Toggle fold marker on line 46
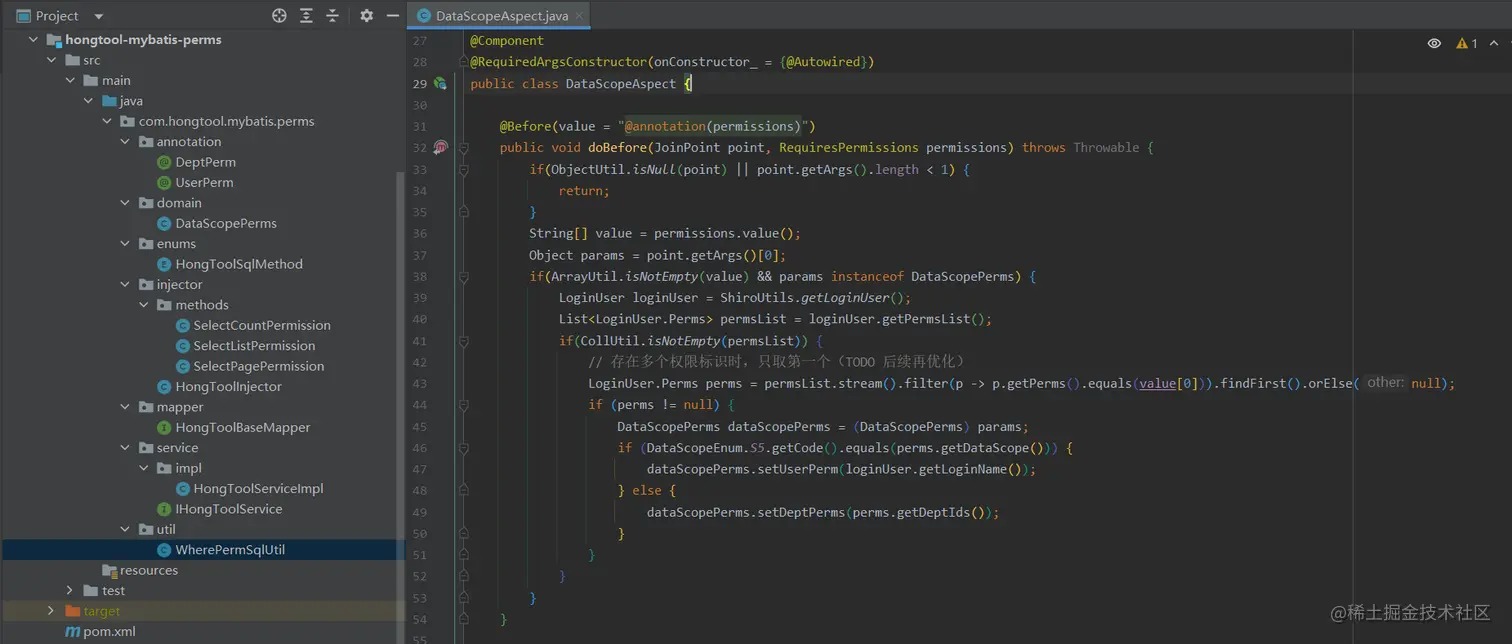Viewport: 1512px width, 644px height. 463,448
